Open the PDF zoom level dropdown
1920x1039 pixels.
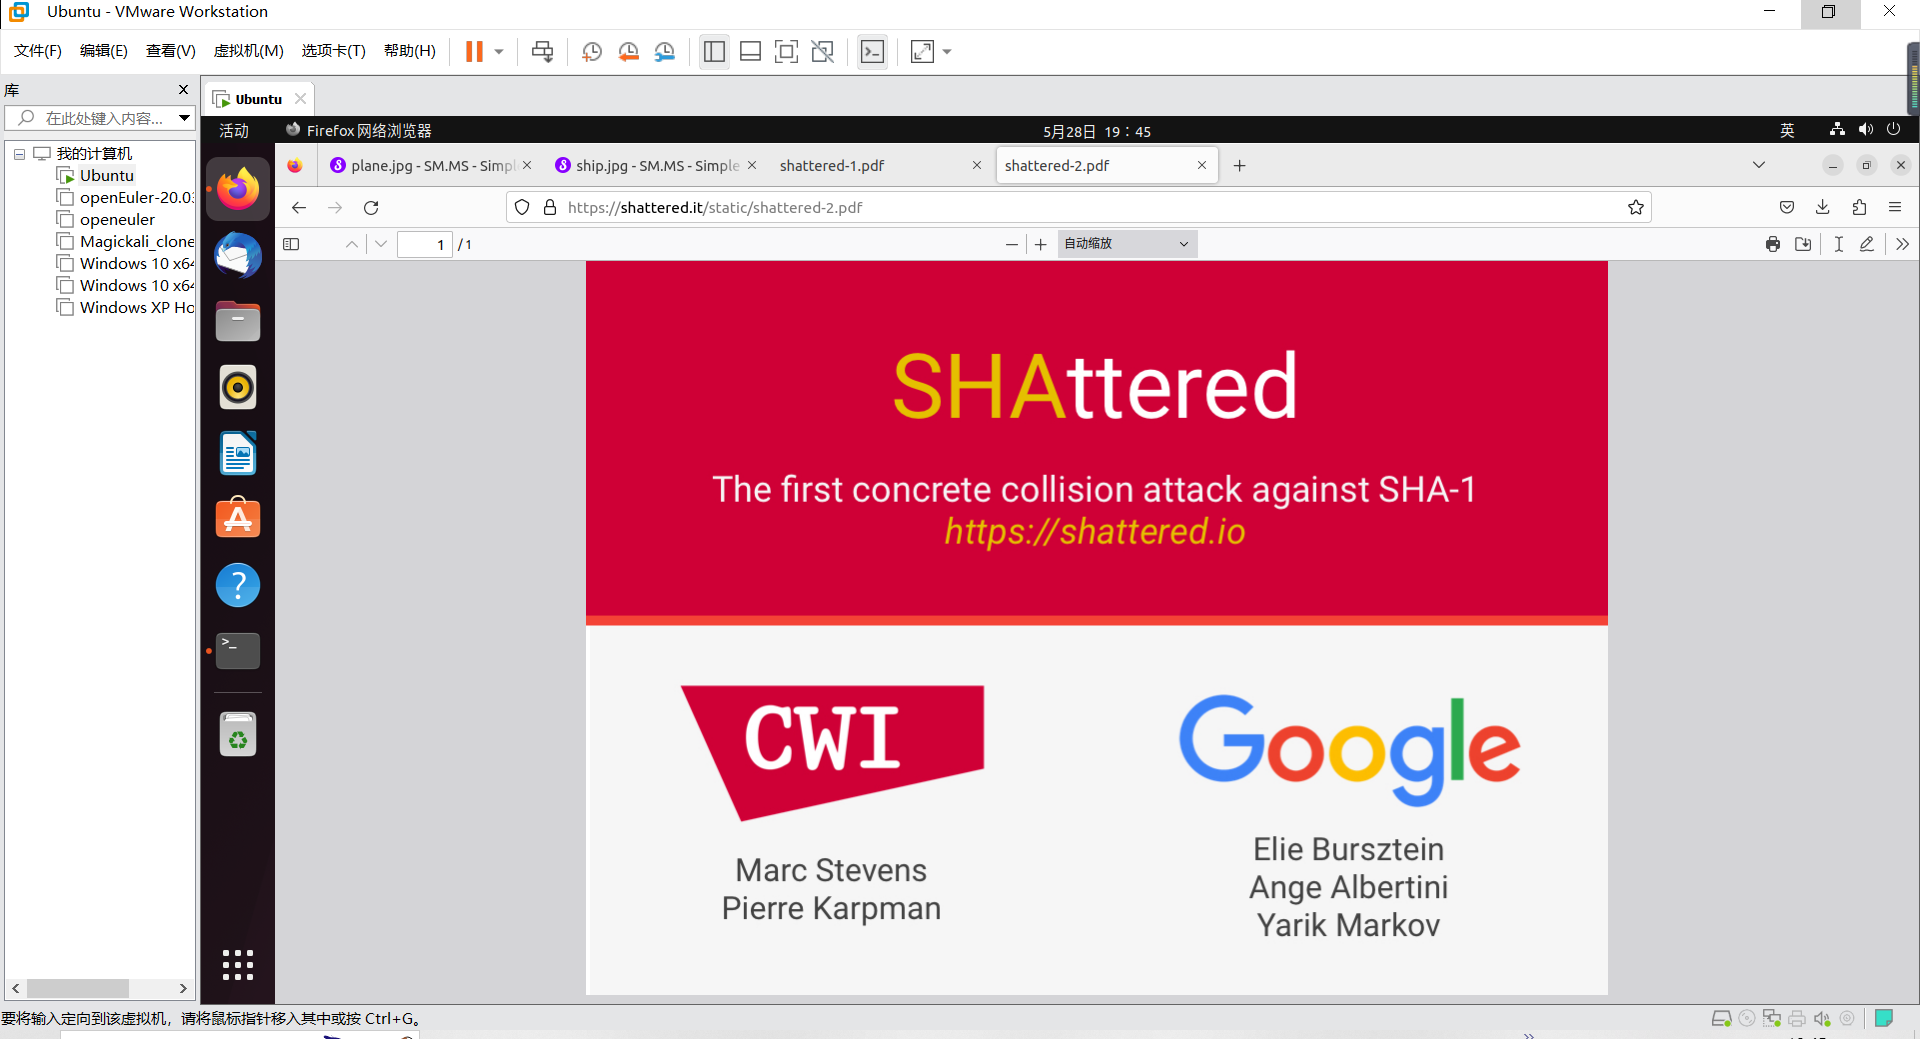pos(1127,244)
